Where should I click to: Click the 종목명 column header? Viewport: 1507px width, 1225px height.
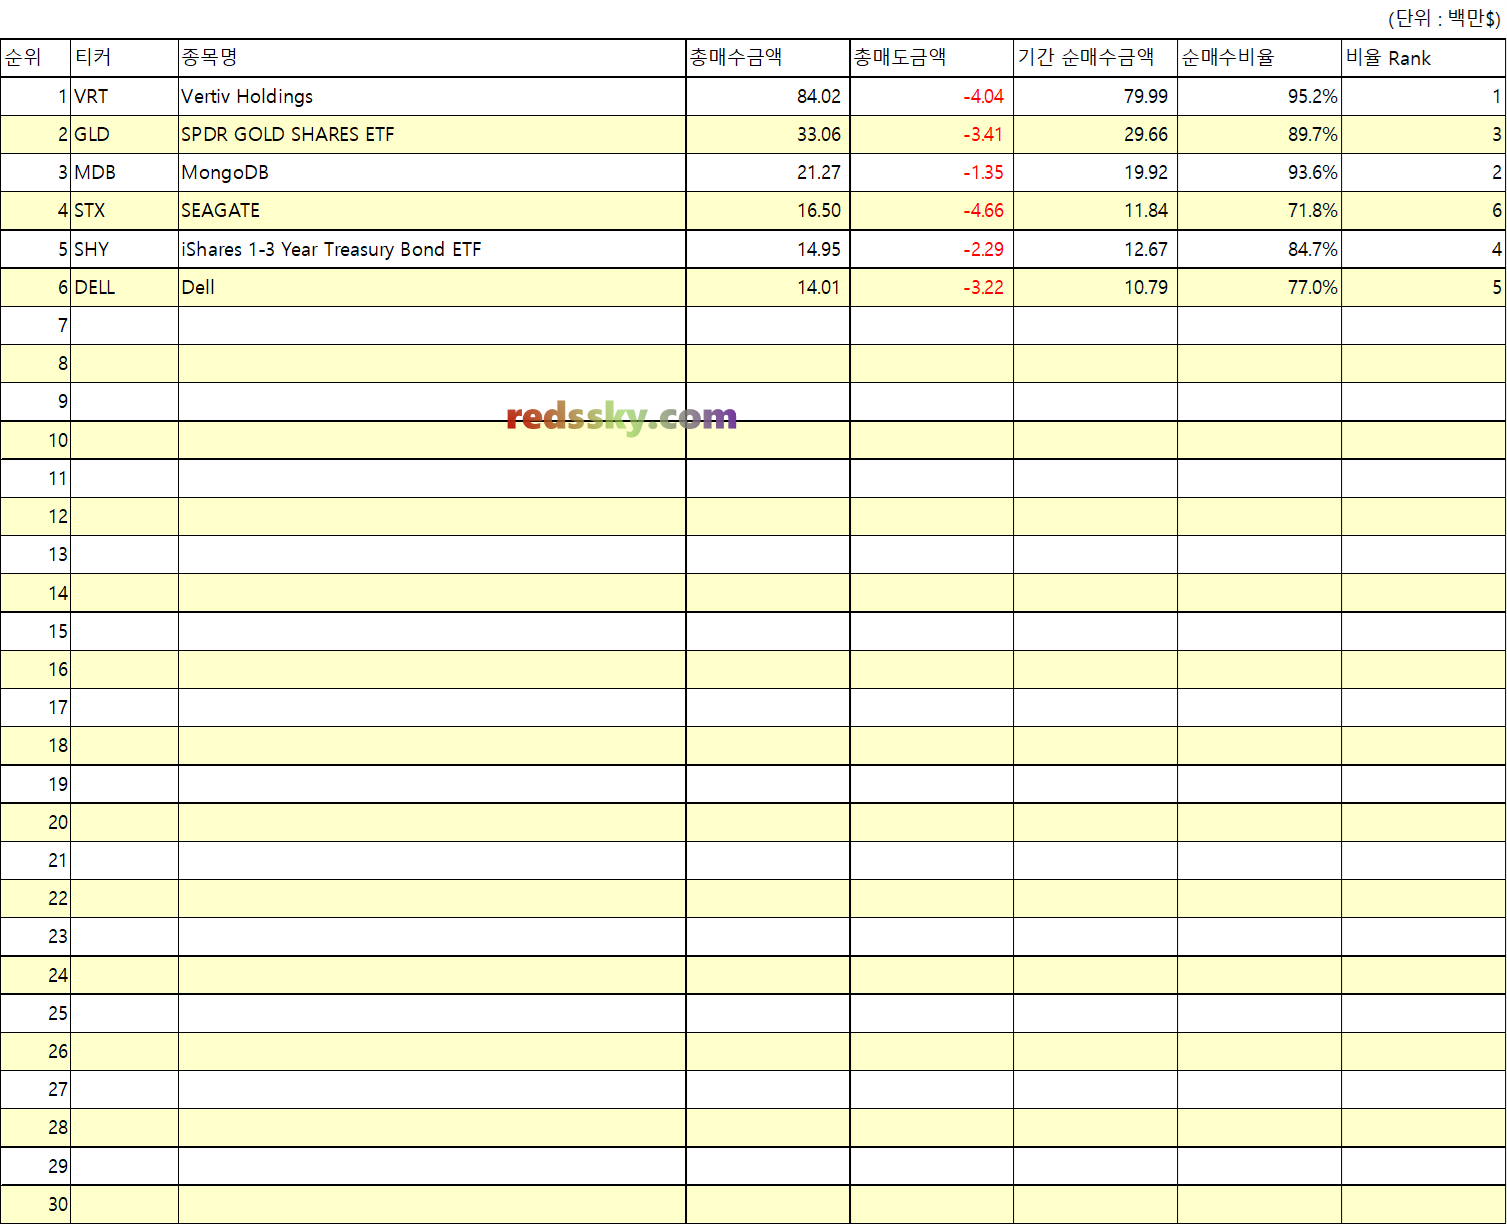coord(432,58)
